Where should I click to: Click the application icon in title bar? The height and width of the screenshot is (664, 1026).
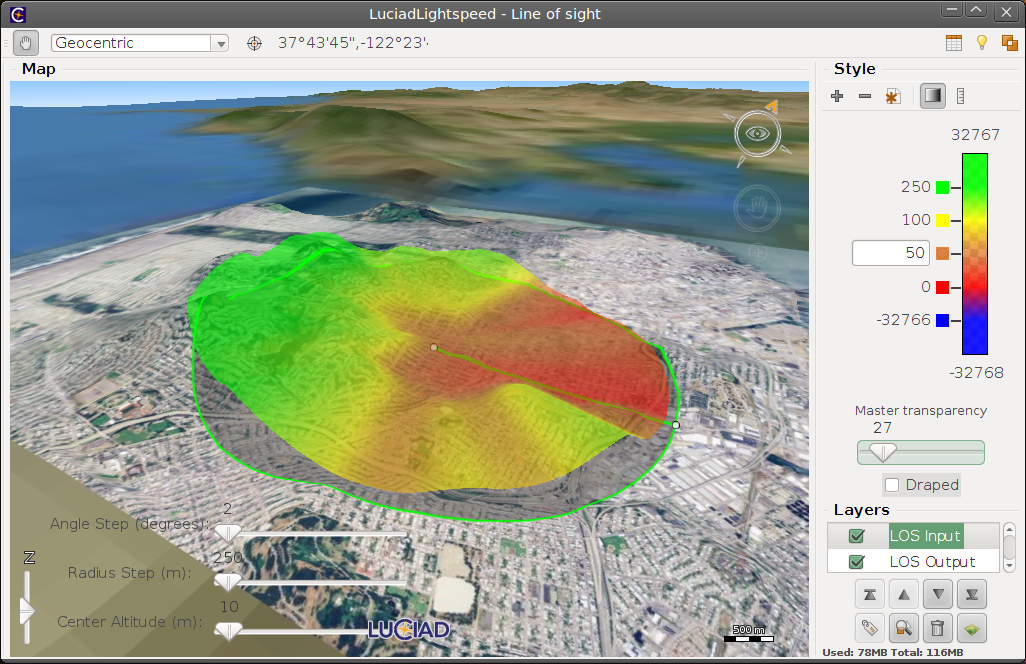coord(18,14)
